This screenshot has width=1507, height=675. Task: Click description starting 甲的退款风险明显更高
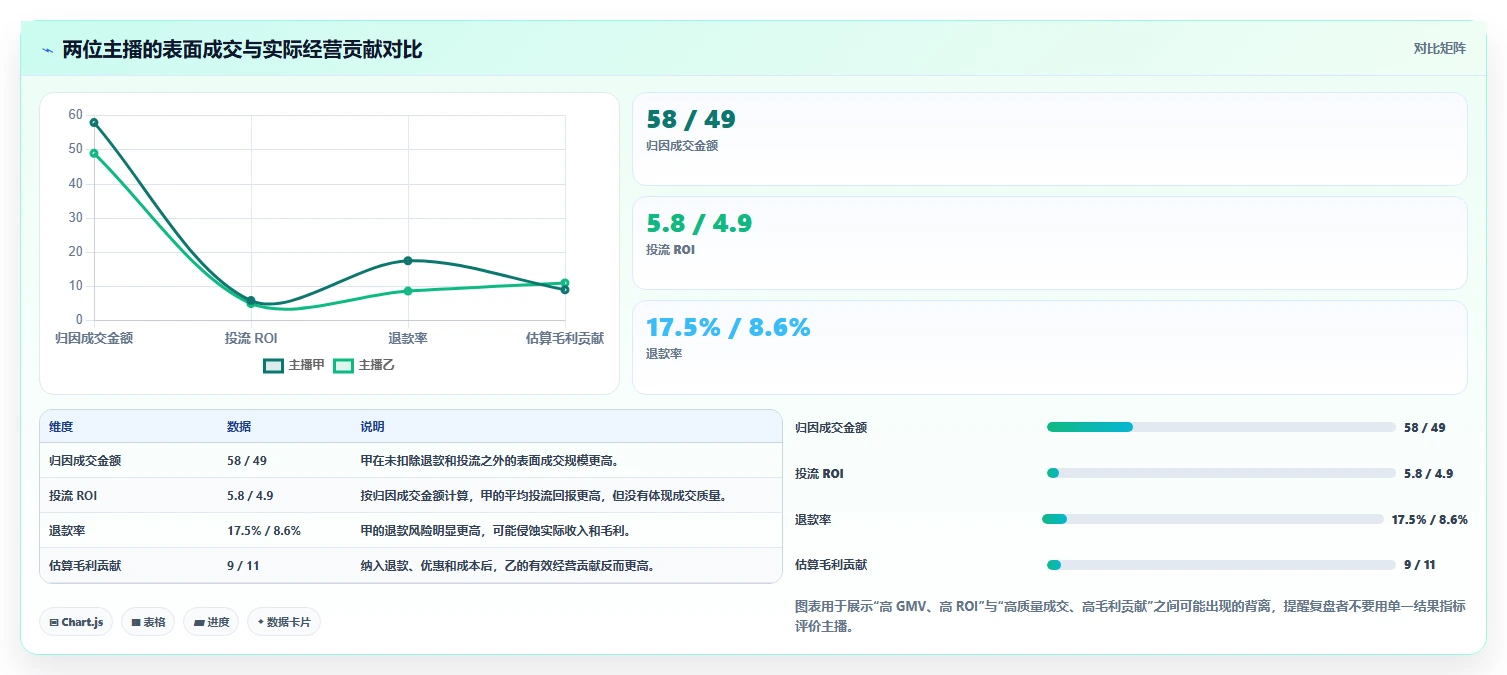coord(495,530)
